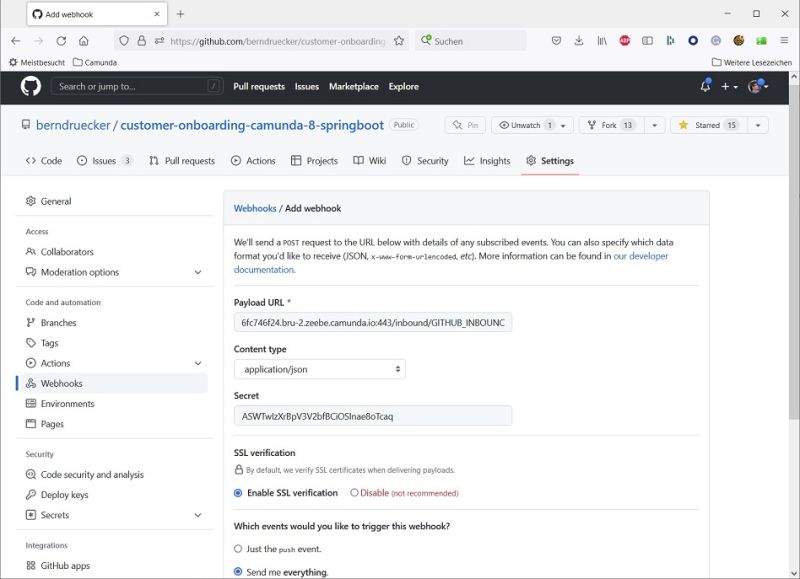Open Pull requests in the top navigation

259,87
